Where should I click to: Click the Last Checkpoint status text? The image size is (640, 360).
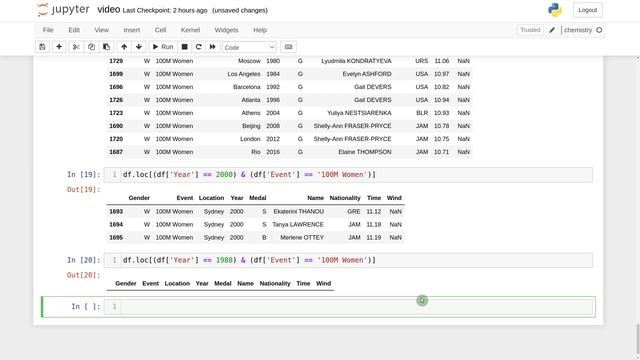[x=165, y=10]
